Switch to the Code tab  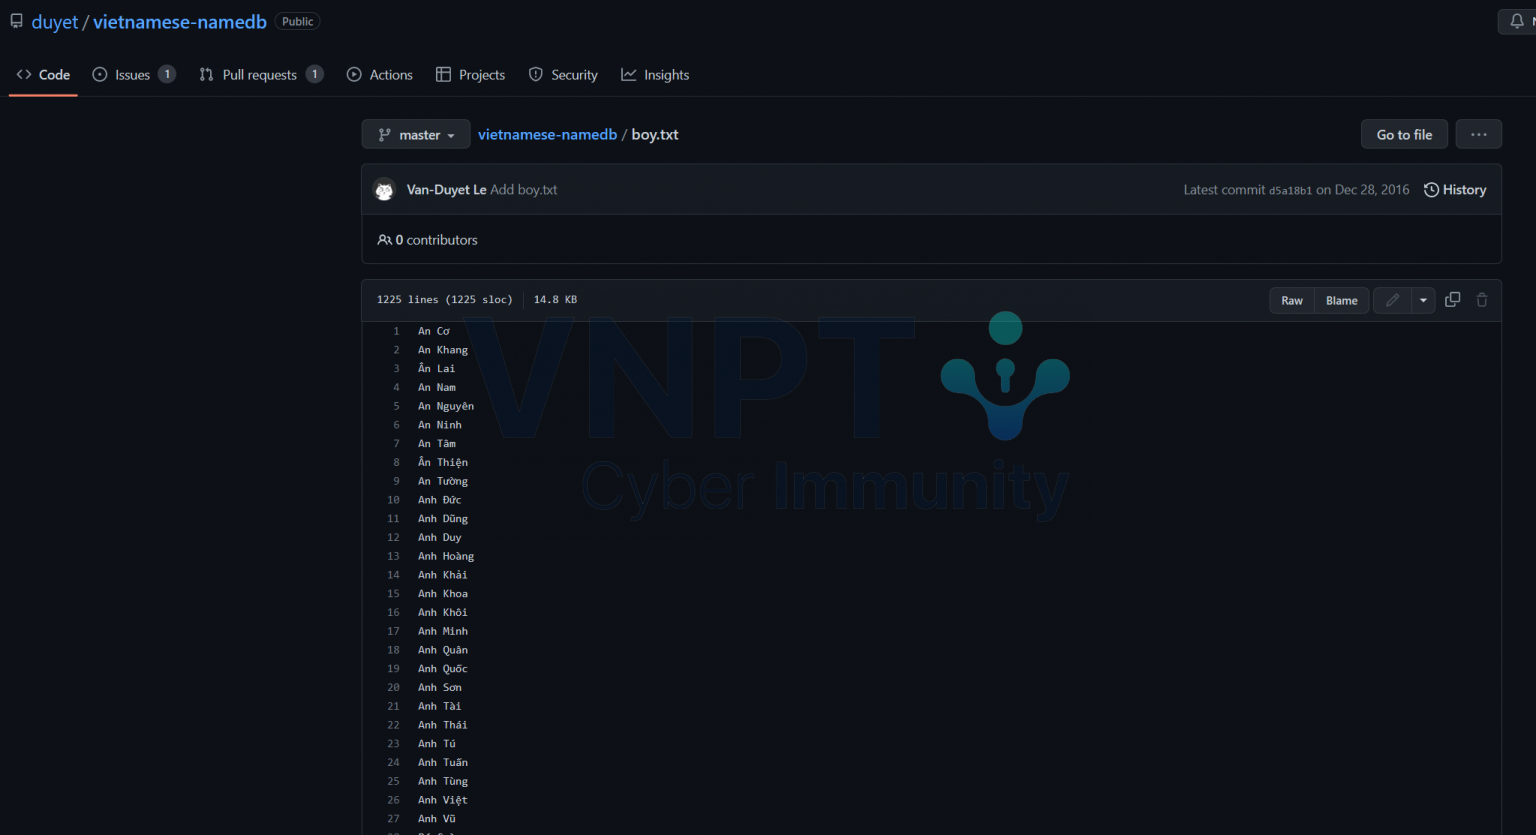(43, 74)
